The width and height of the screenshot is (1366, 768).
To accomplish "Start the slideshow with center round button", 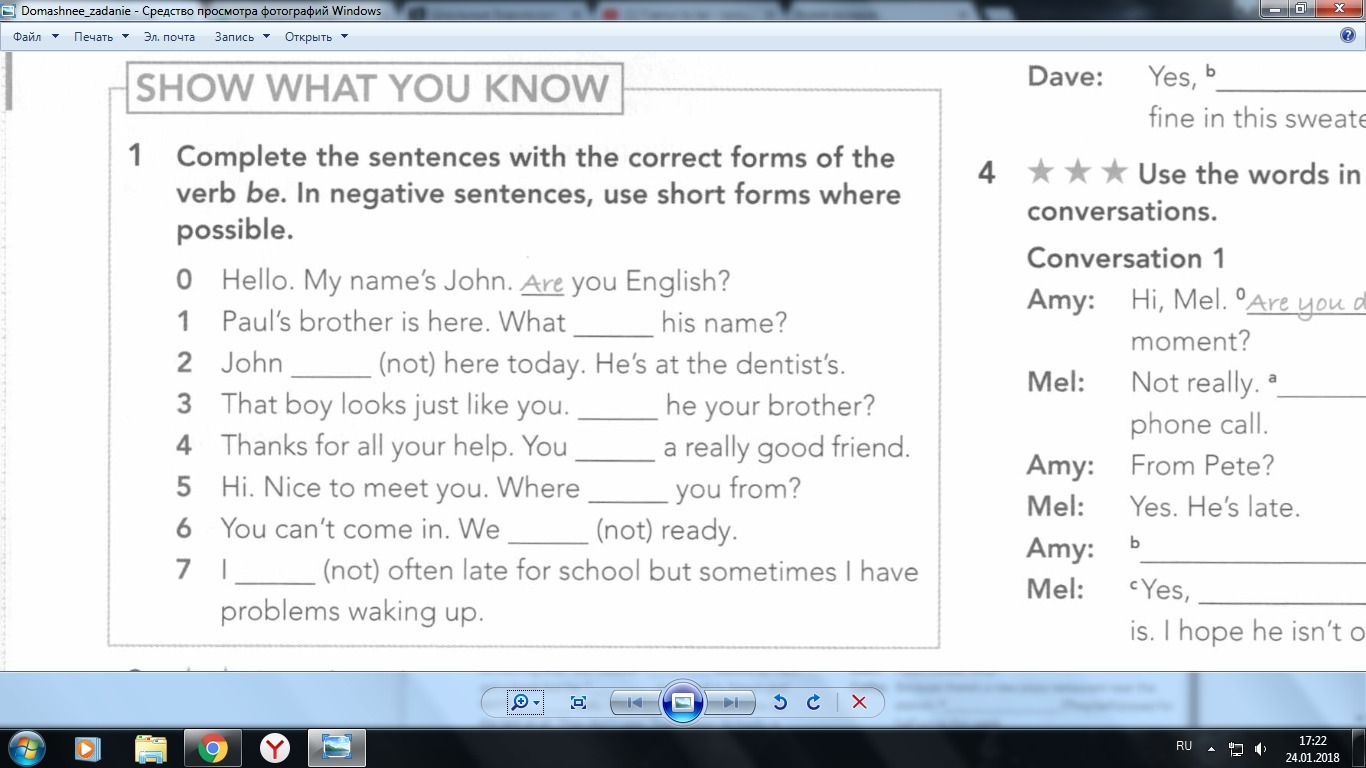I will [x=683, y=702].
